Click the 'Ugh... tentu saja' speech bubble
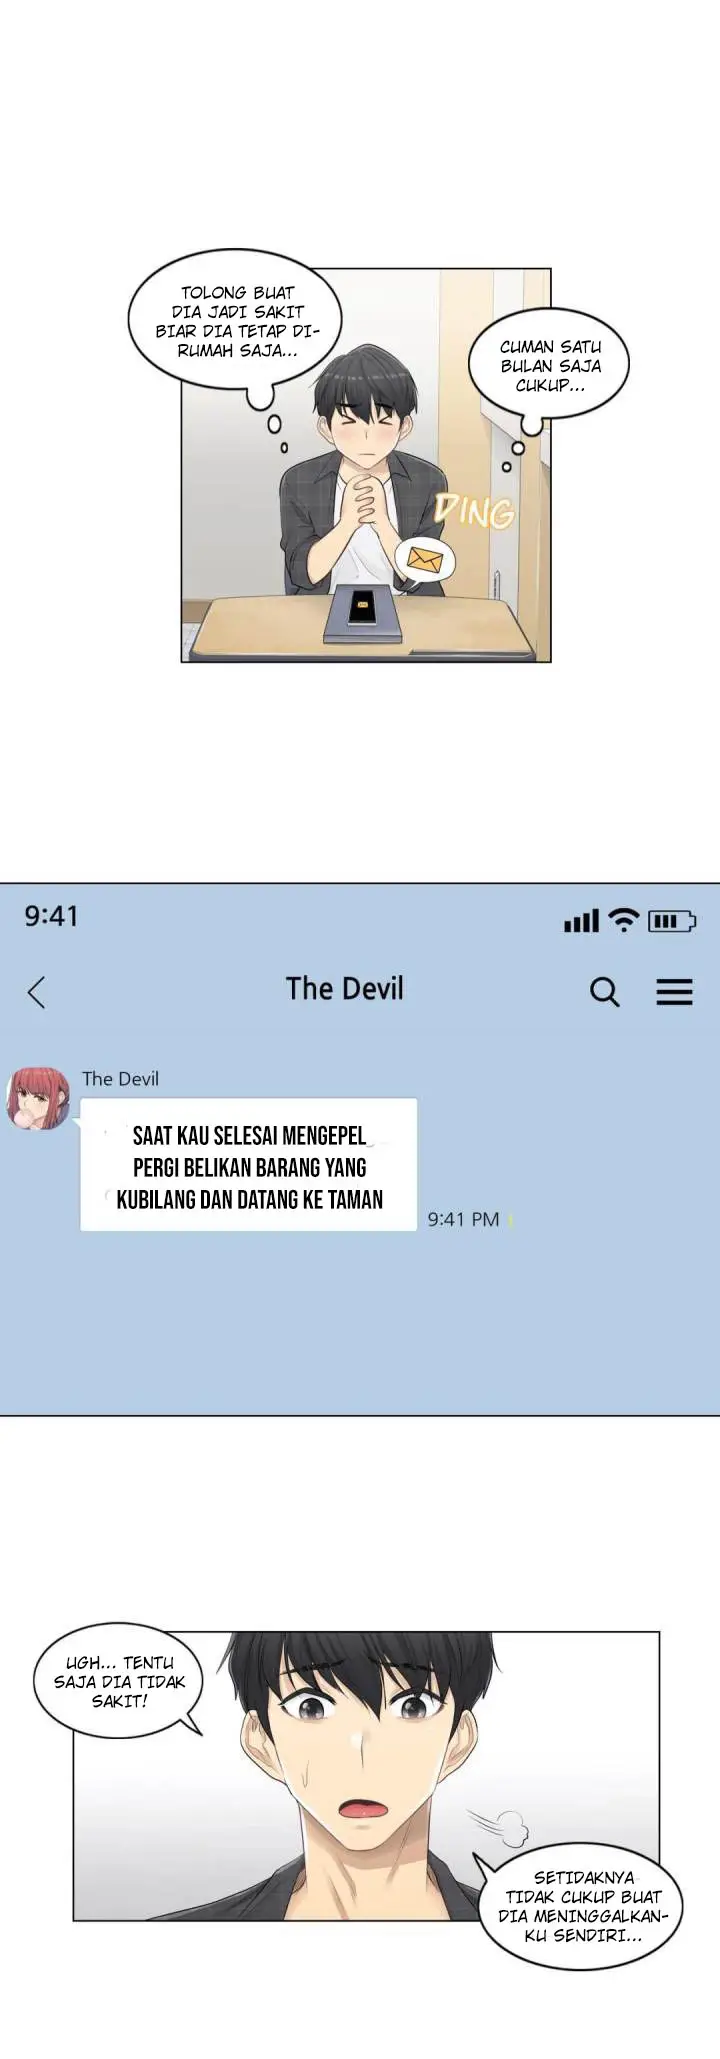The height and width of the screenshot is (2059, 720). point(119,1681)
